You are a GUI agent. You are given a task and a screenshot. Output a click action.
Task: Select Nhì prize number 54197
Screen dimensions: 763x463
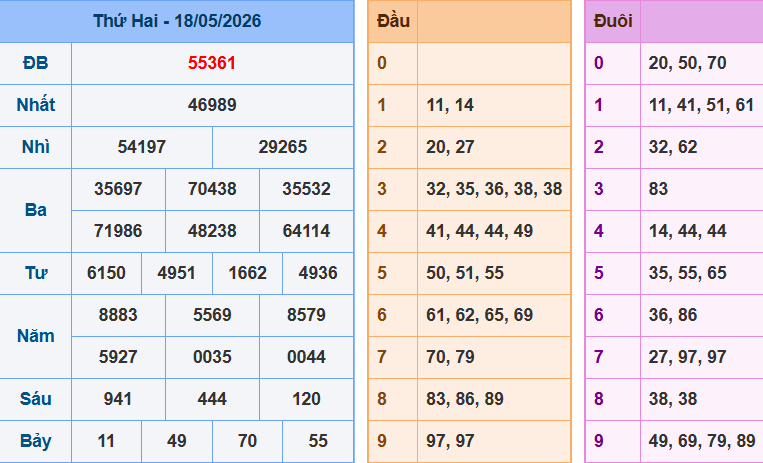click(142, 147)
